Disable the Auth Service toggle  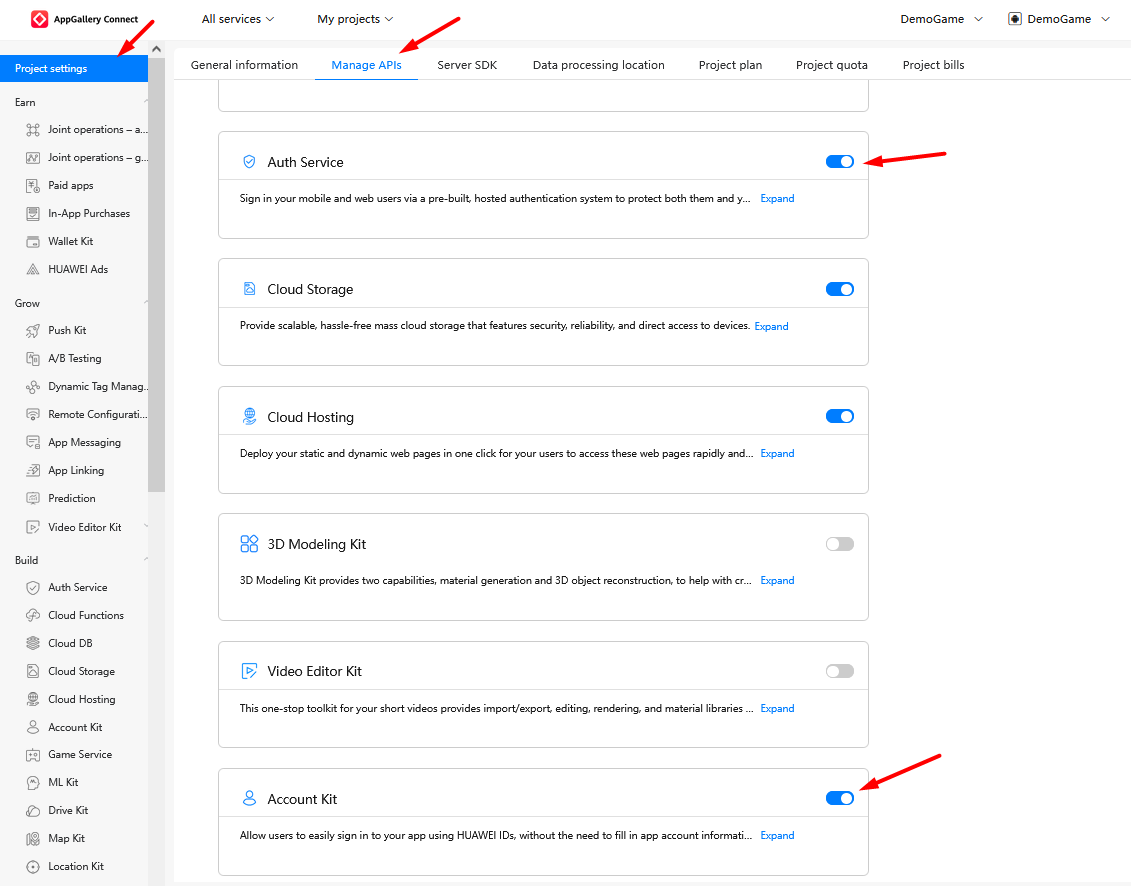click(839, 161)
